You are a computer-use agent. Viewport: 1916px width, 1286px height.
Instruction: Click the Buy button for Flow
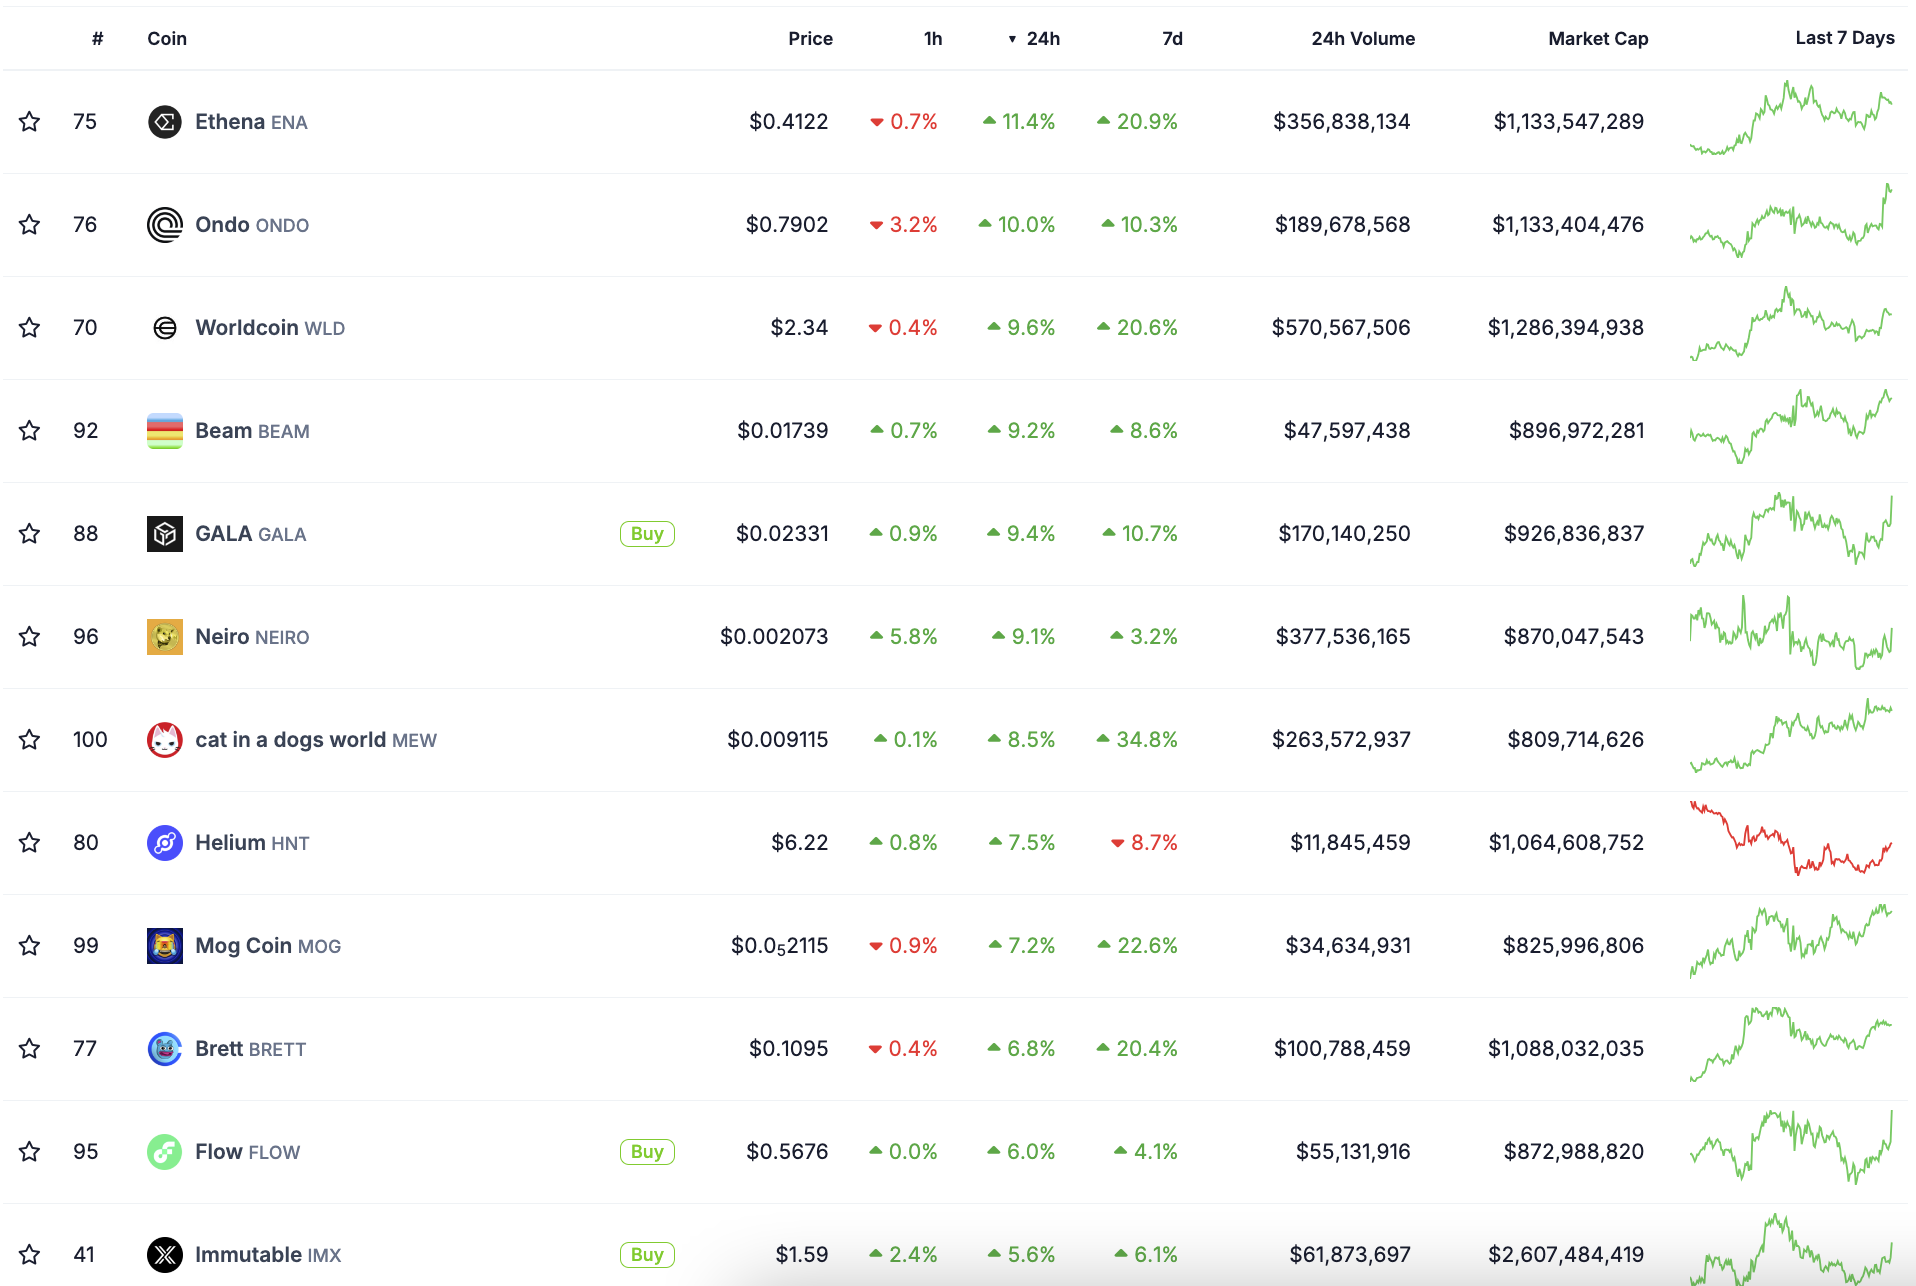tap(647, 1152)
